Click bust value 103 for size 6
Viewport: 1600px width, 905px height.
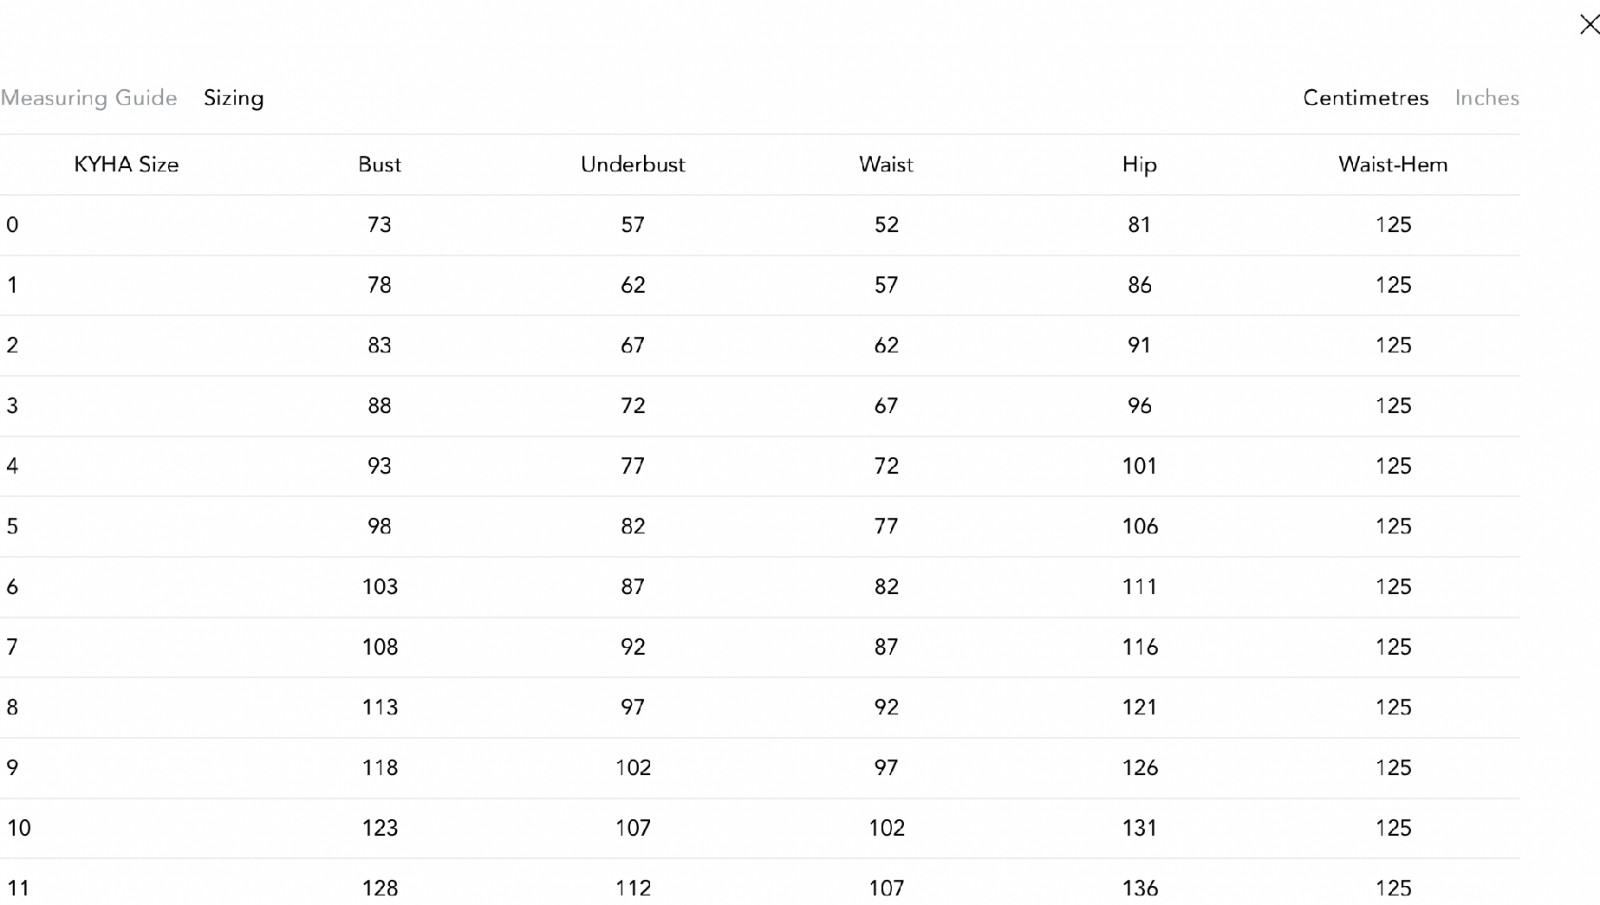[380, 587]
